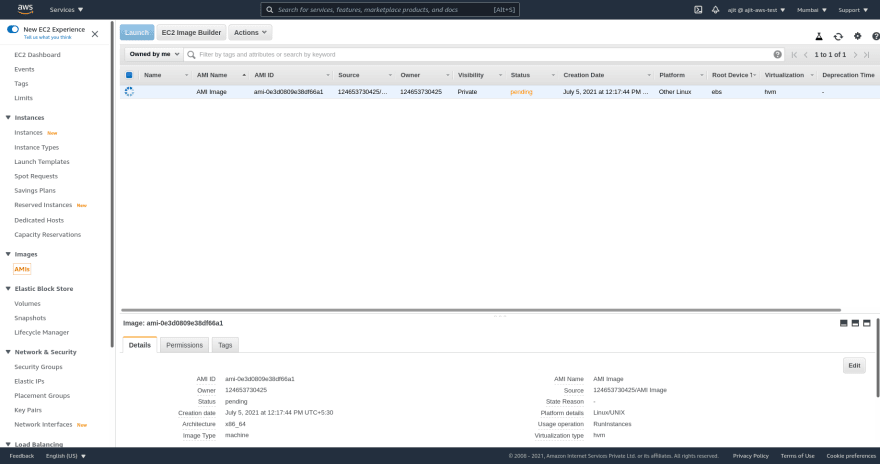Open Owned by me filter dropdown
The width and height of the screenshot is (880, 464).
tap(153, 54)
